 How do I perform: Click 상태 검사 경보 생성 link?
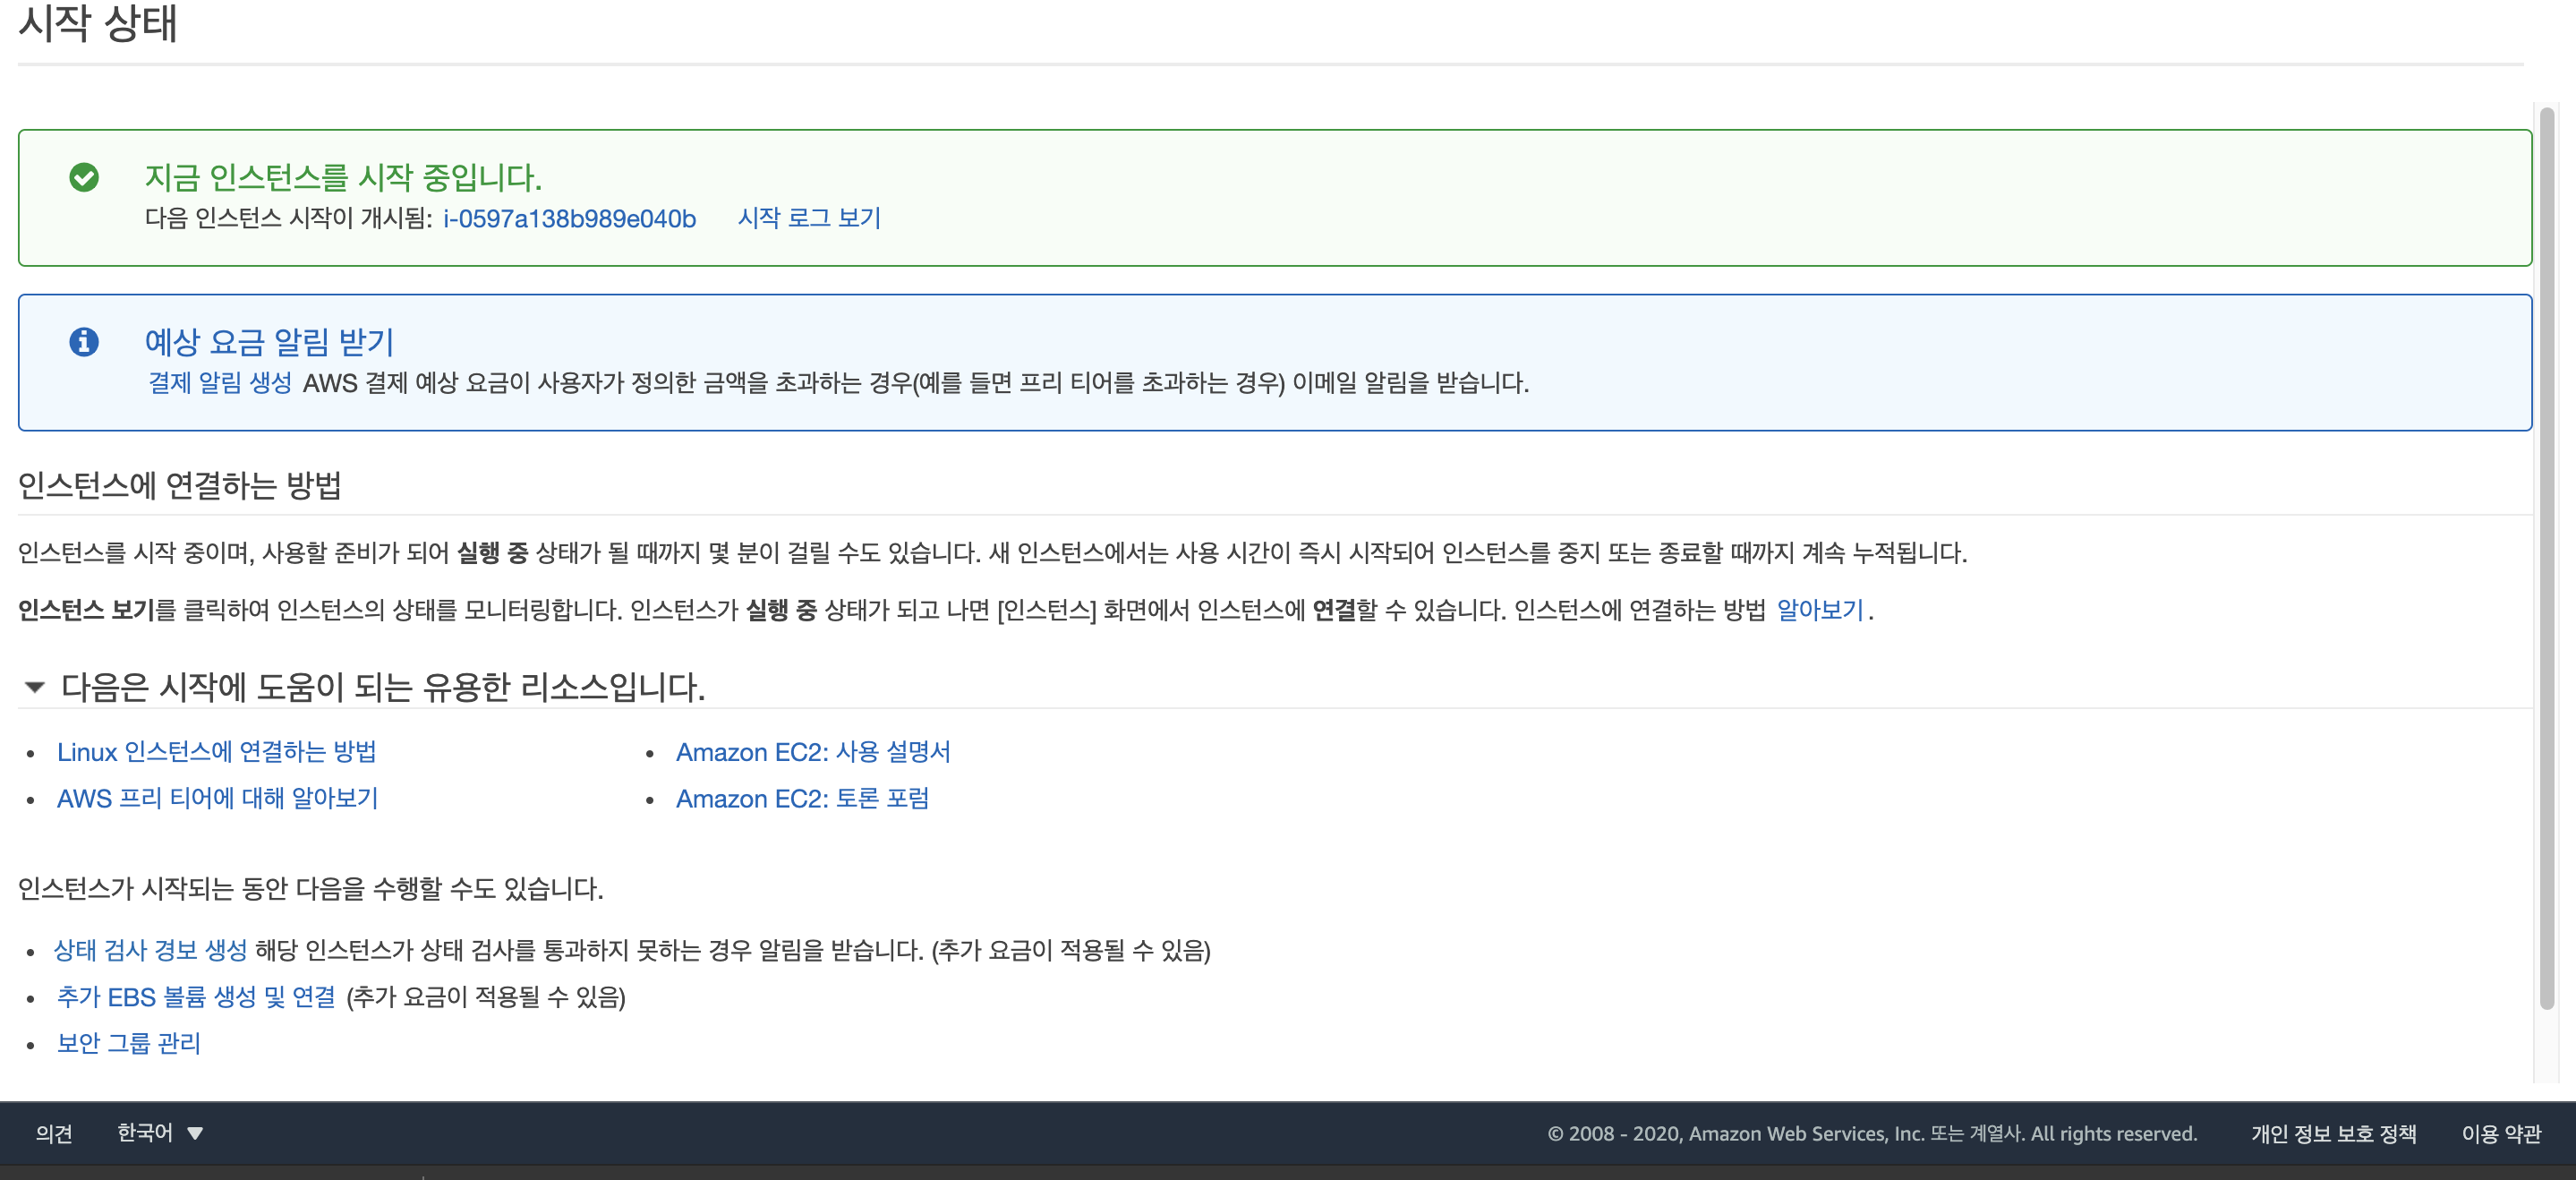point(150,950)
